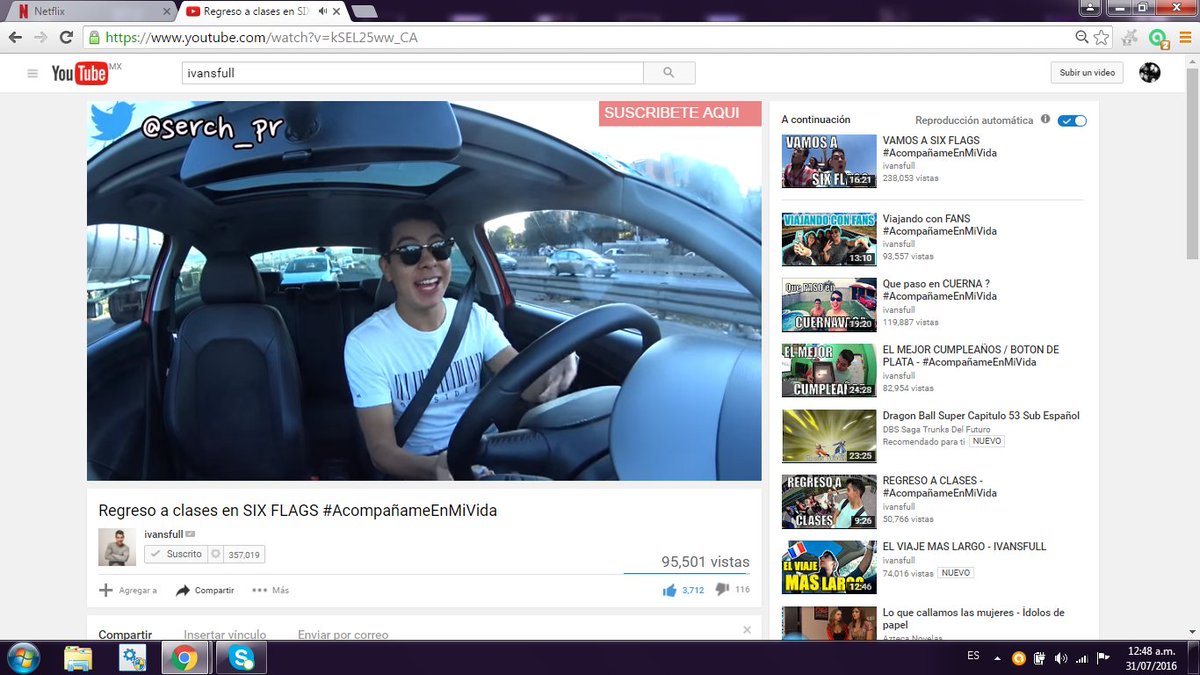This screenshot has width=1200, height=675.
Task: Switch to Insertar vínculo tab
Action: tap(225, 634)
